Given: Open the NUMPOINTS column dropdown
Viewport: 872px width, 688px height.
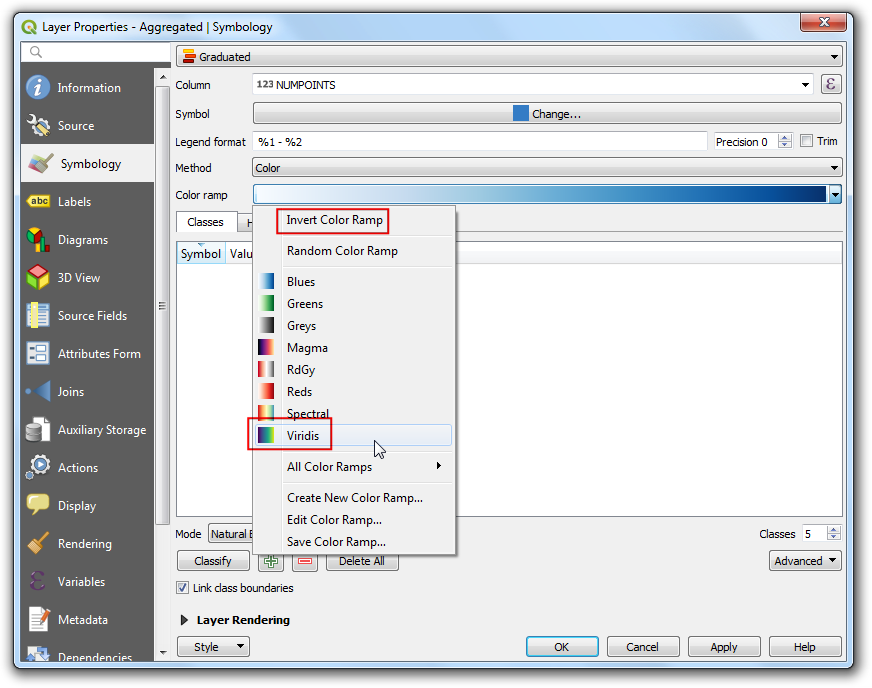Looking at the screenshot, I should 533,85.
